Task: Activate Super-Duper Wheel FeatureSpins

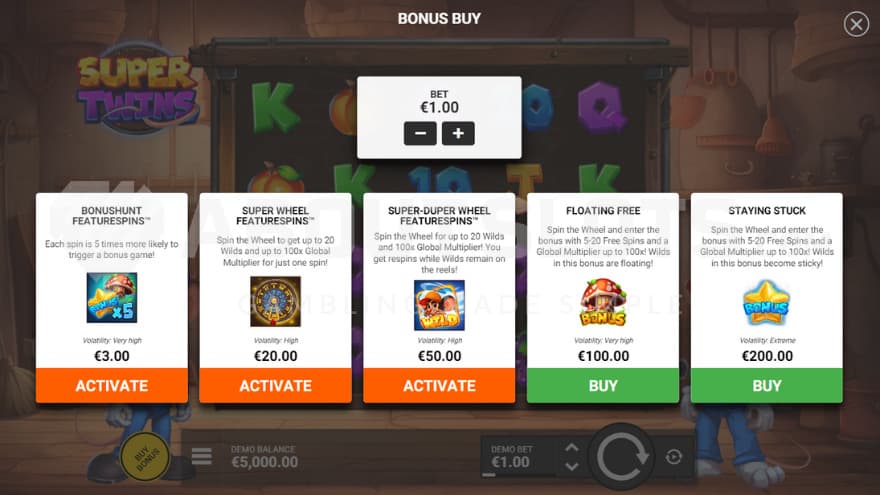Action: click(439, 386)
